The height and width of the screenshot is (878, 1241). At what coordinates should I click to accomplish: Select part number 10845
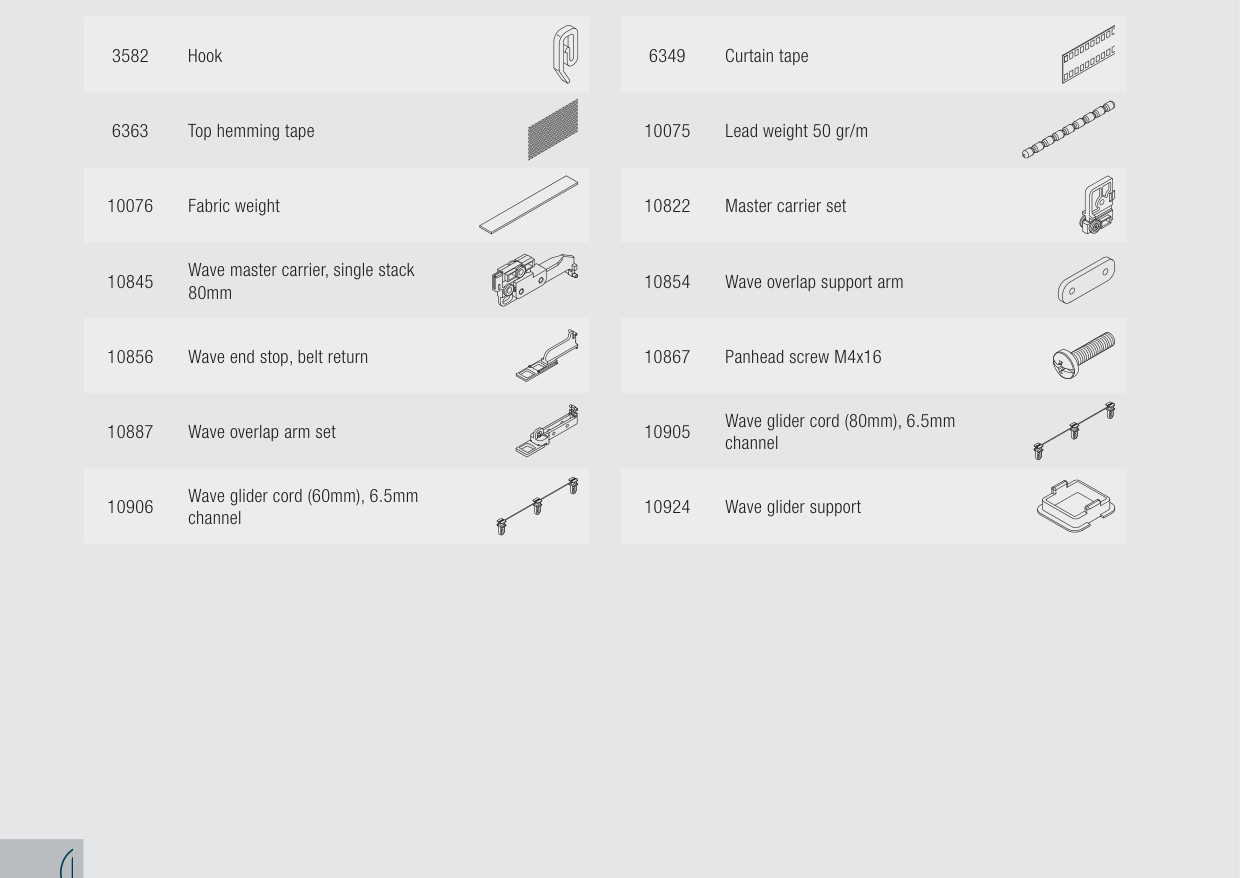pos(130,282)
